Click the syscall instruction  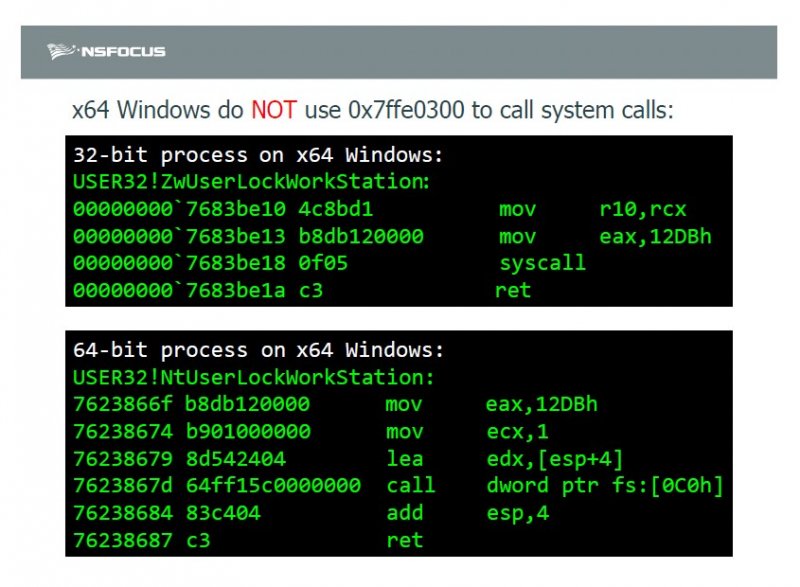[542, 264]
